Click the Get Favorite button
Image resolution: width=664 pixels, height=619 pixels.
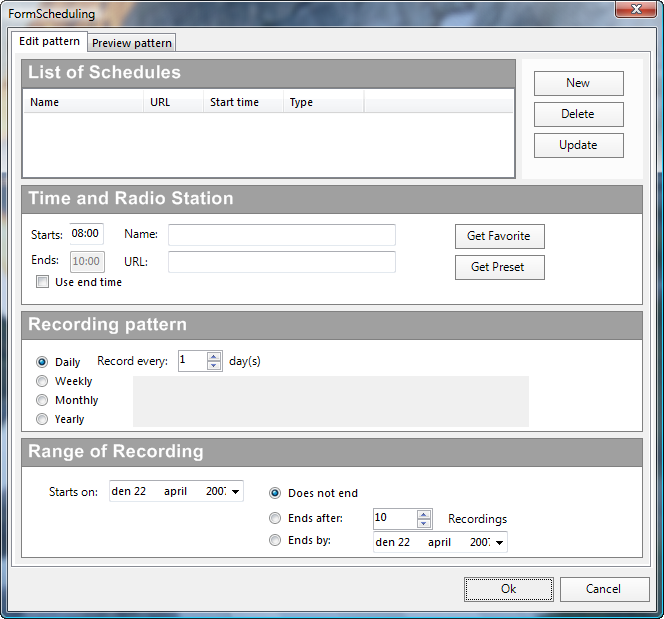pos(500,236)
